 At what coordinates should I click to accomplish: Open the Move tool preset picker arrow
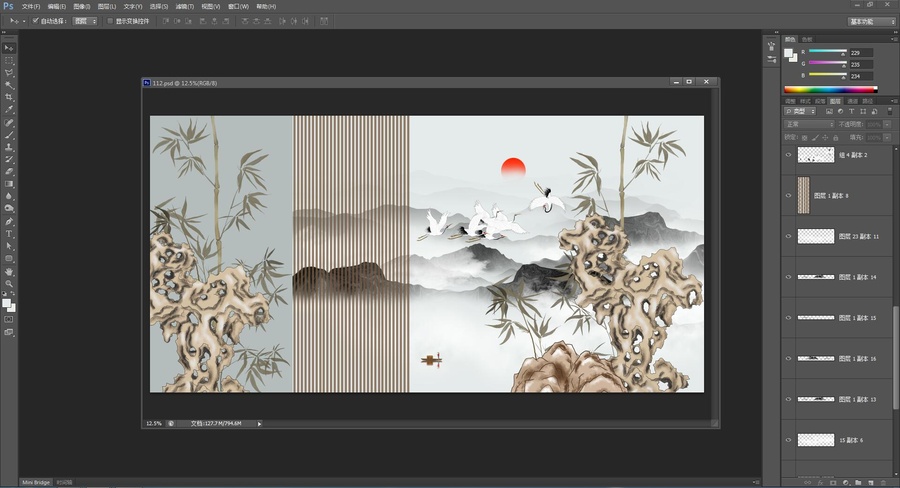pos(24,21)
